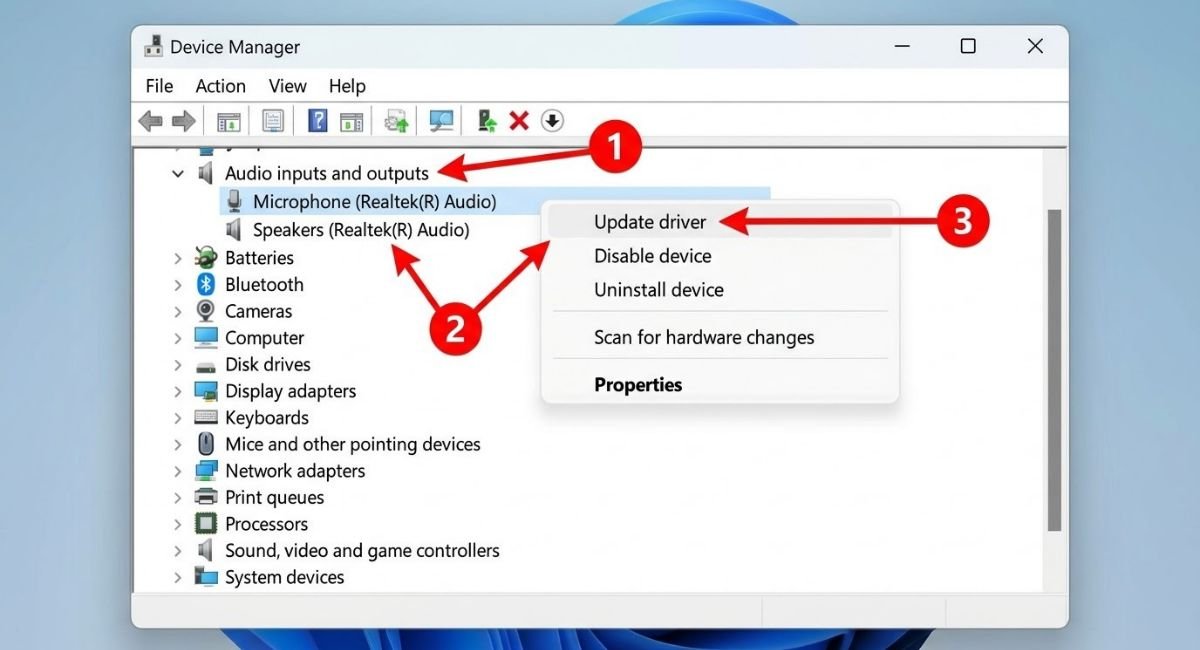Click the Scan for hardware changes monitor icon
This screenshot has height=650, width=1200.
(x=441, y=122)
